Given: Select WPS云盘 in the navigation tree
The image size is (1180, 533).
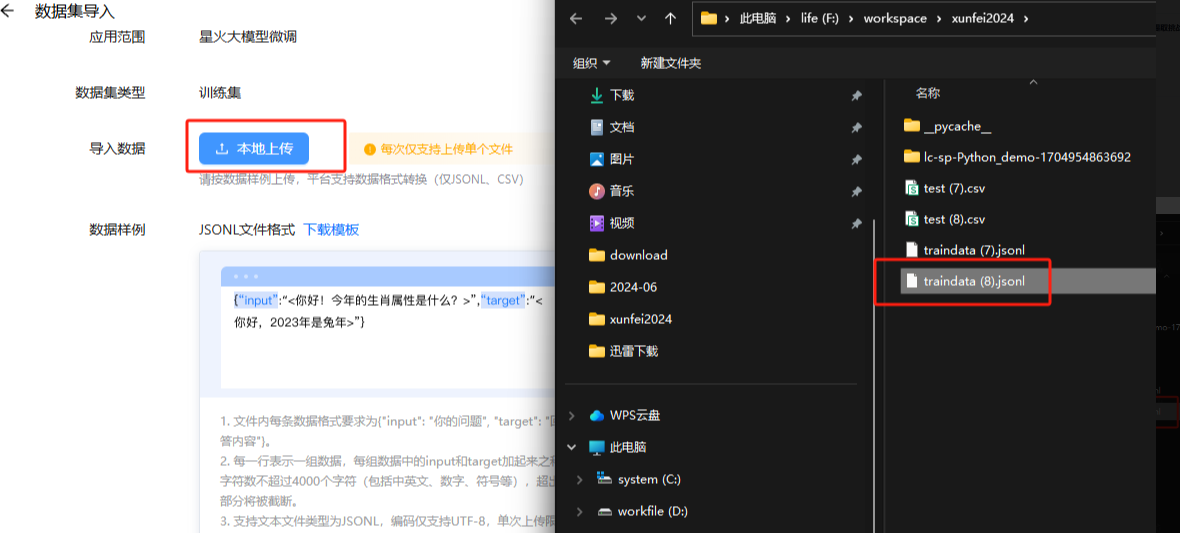Looking at the screenshot, I should pos(625,416).
